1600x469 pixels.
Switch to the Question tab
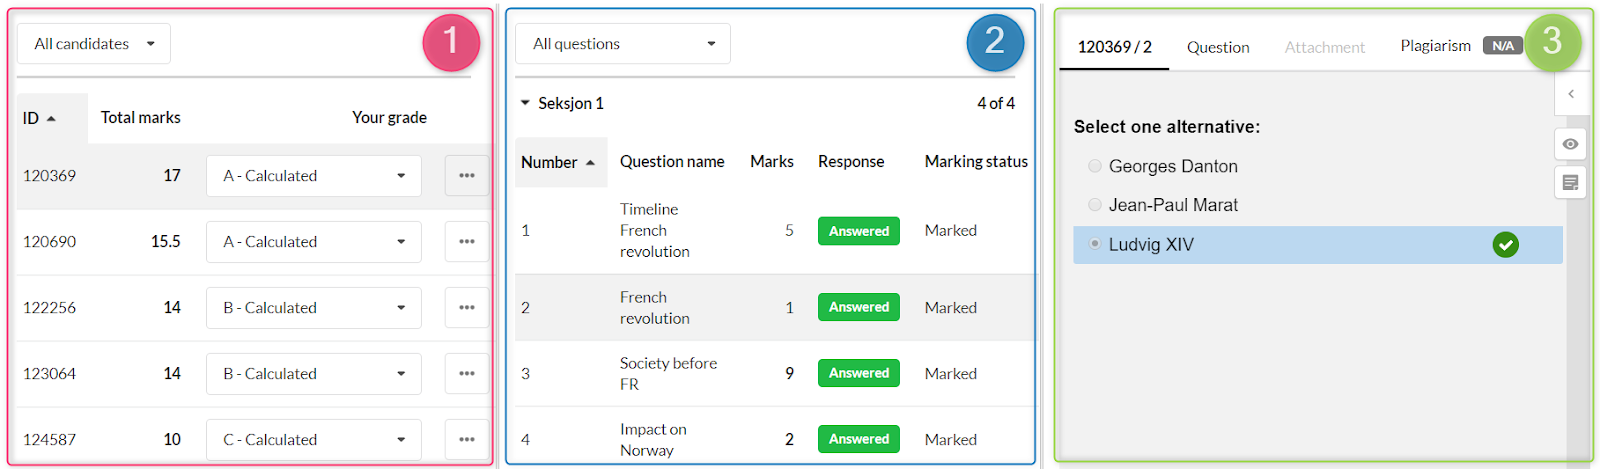(x=1218, y=47)
